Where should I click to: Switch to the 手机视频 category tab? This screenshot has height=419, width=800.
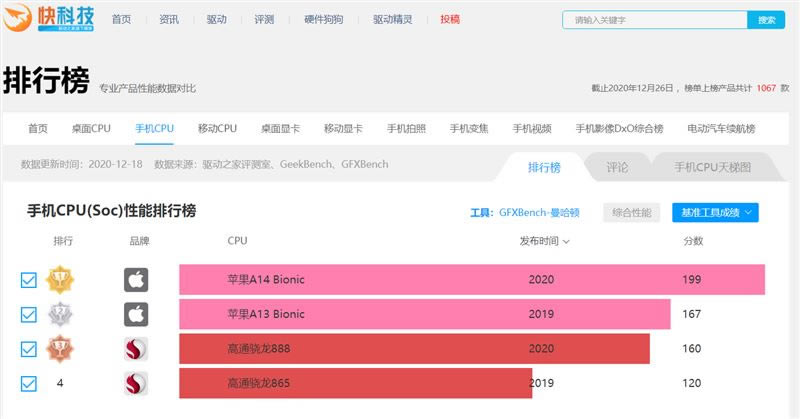[532, 129]
